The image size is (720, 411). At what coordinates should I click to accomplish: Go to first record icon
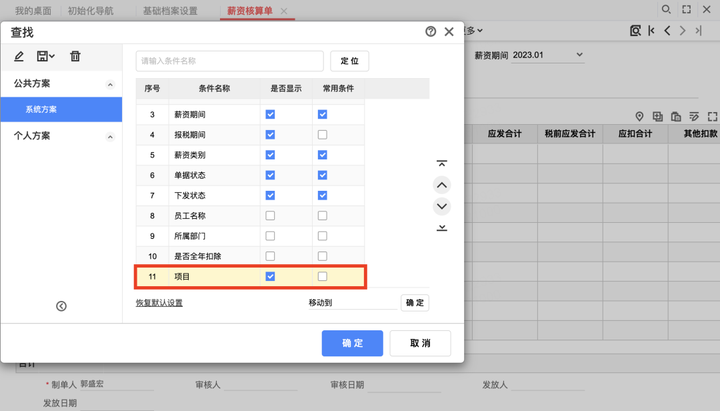pos(651,31)
